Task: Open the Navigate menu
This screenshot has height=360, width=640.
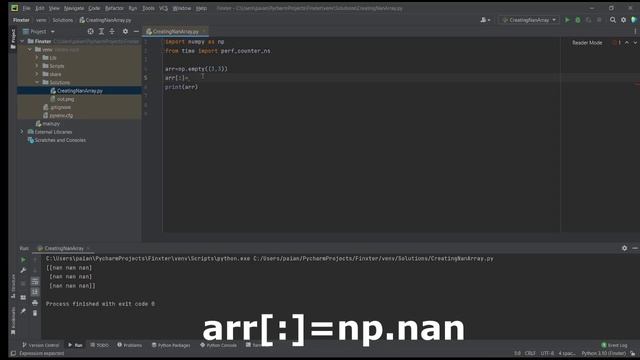Action: pyautogui.click(x=73, y=8)
